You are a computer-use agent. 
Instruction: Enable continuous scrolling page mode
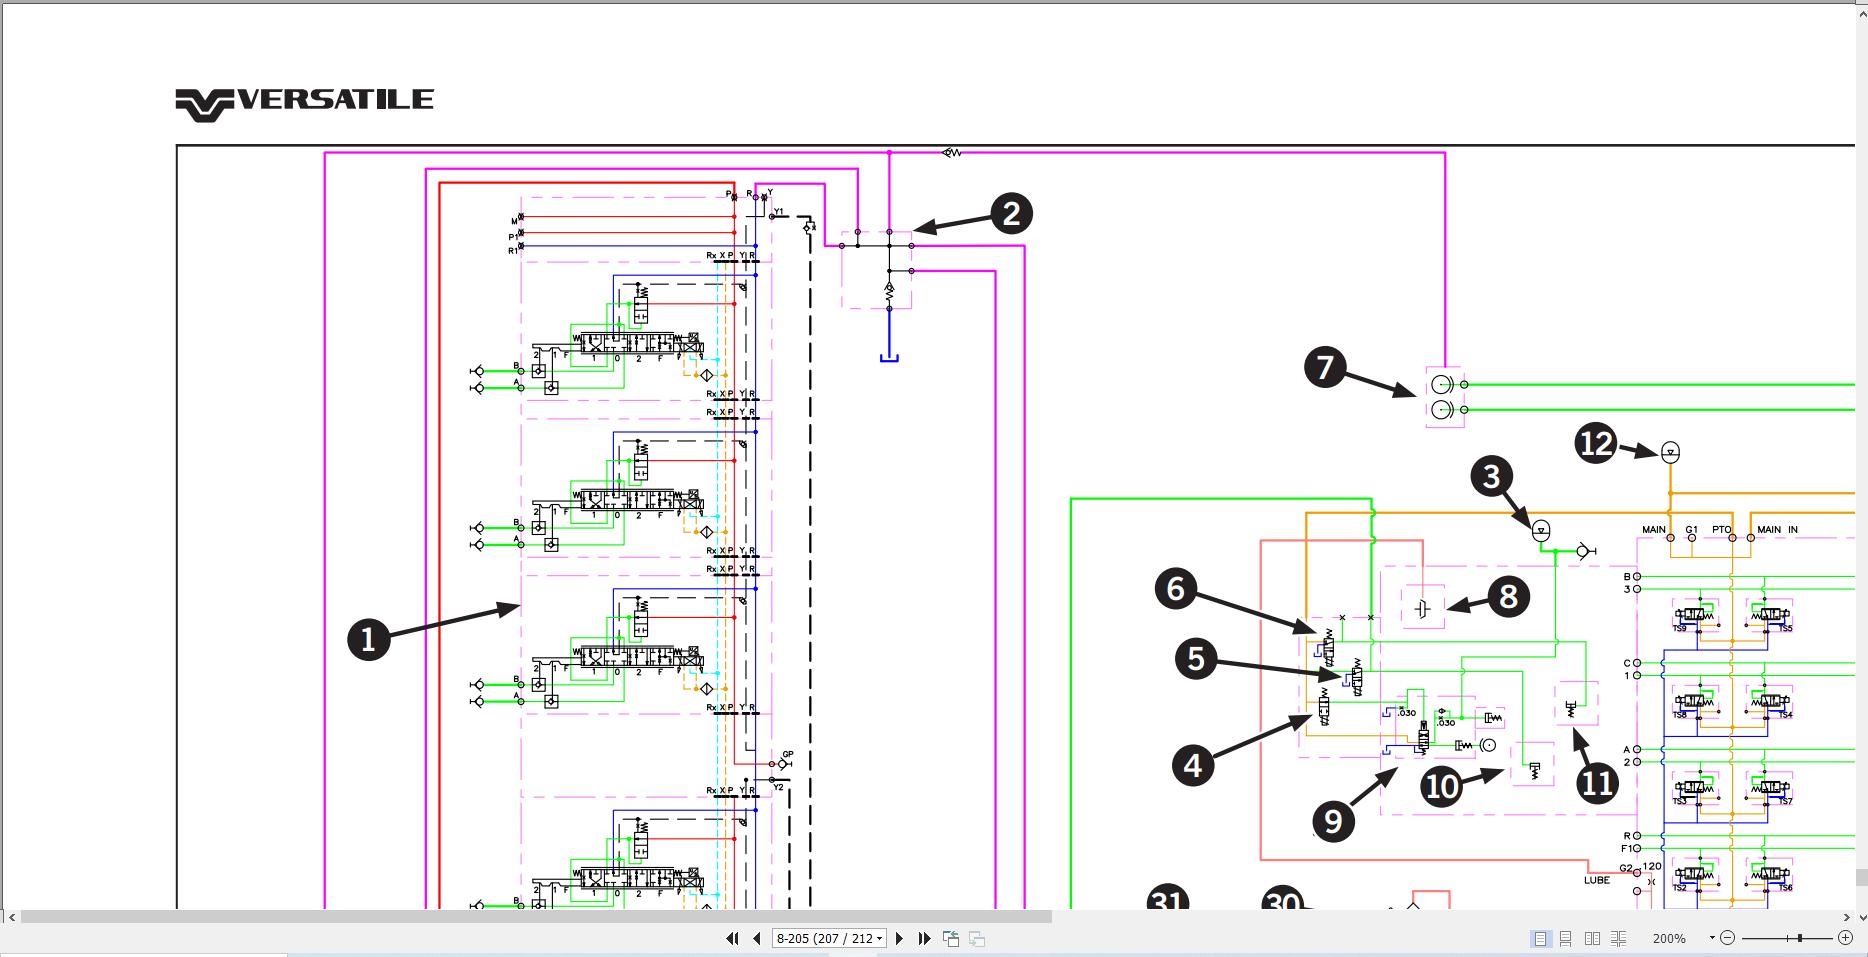click(x=1566, y=938)
